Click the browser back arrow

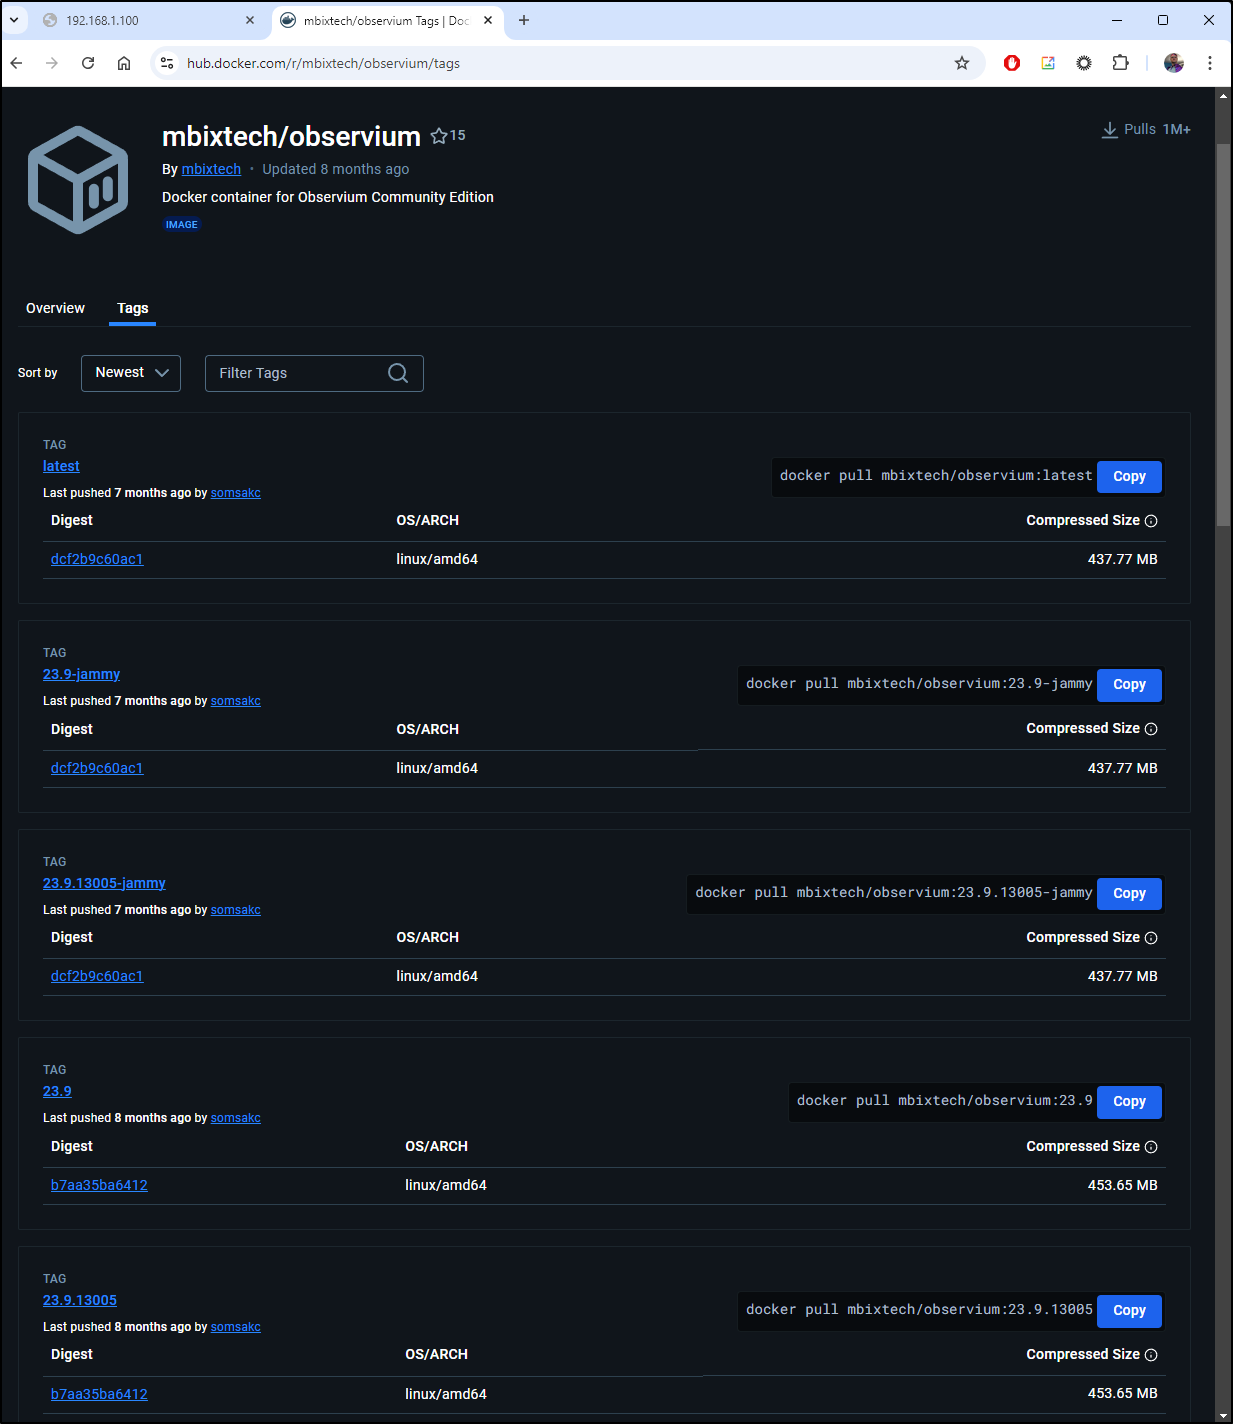(17, 63)
